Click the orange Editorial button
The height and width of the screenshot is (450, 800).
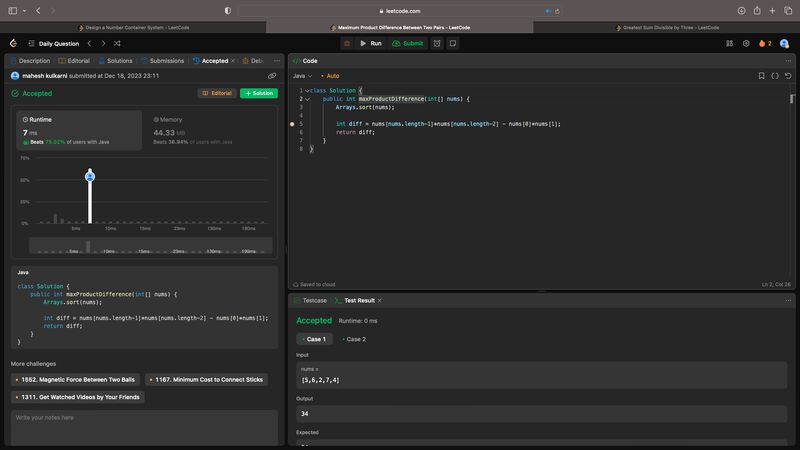click(217, 93)
